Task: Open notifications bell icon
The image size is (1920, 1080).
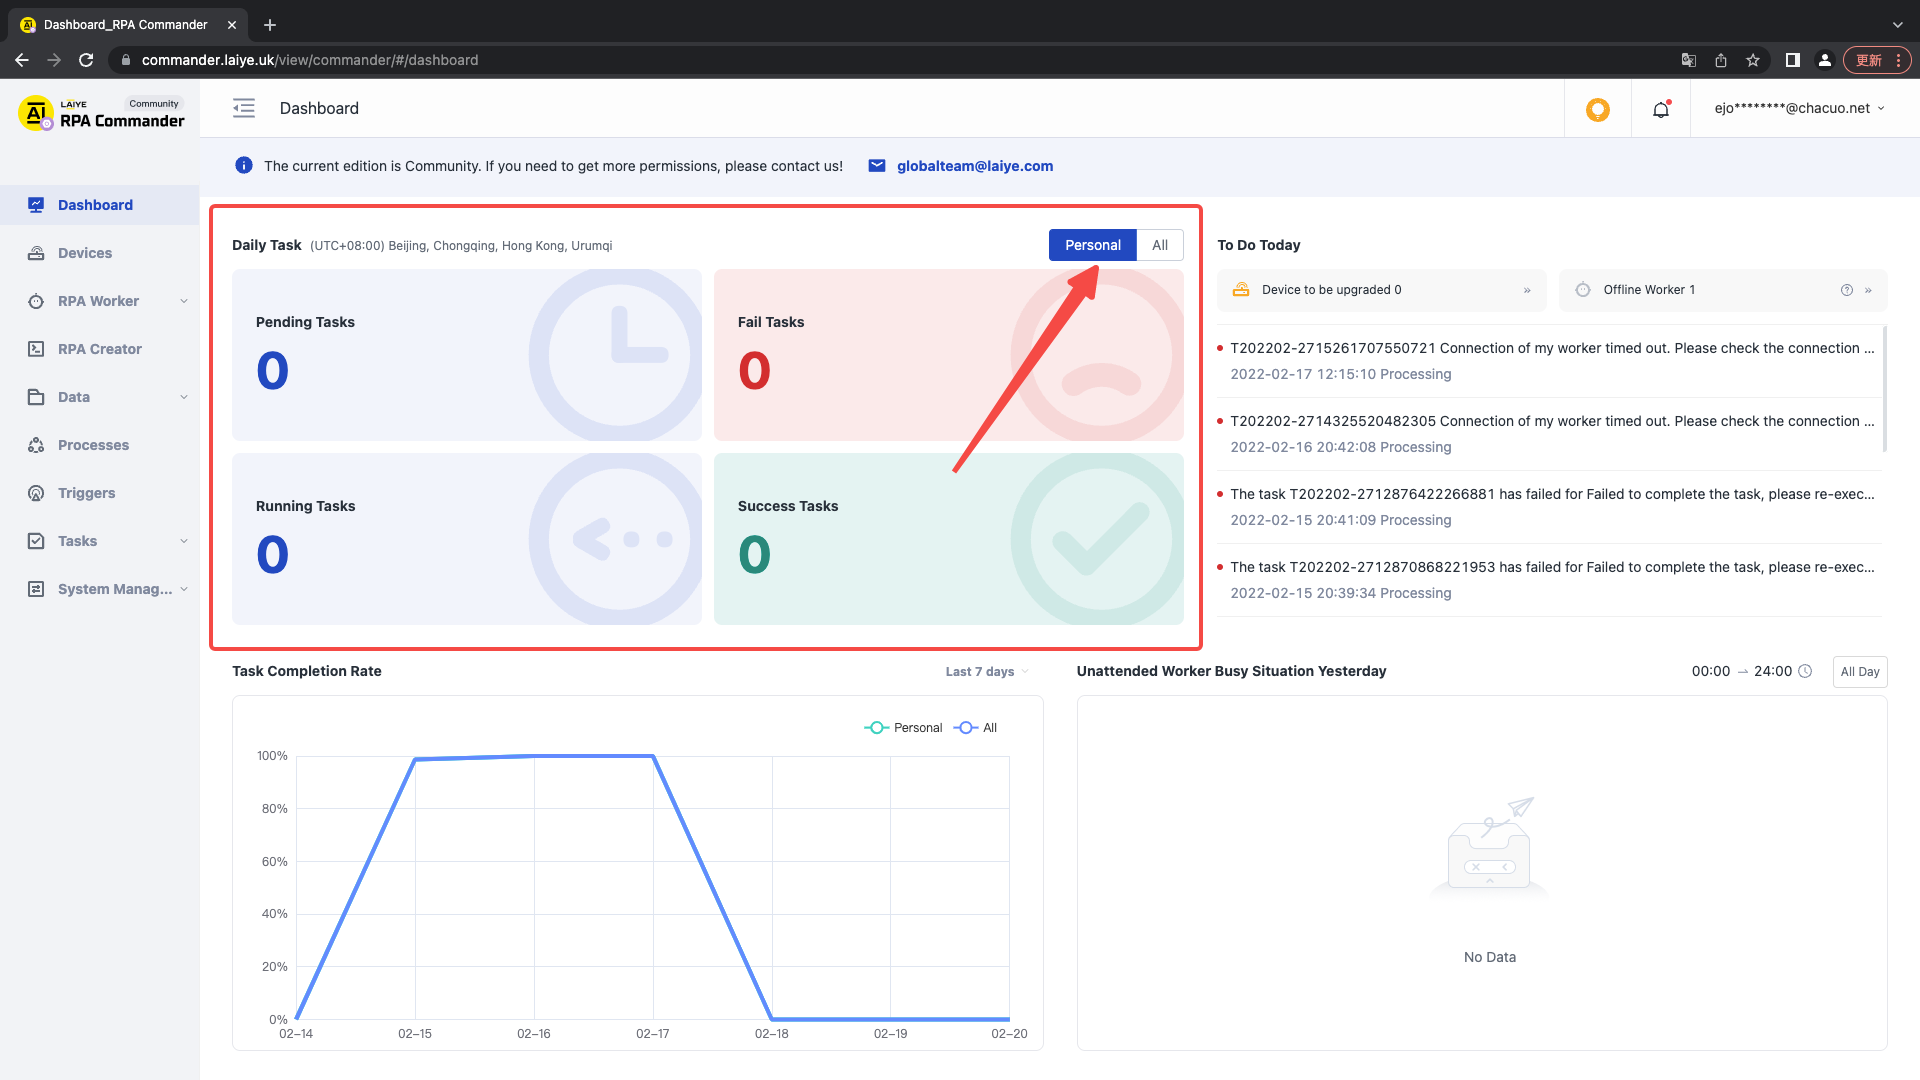Action: pos(1661,109)
